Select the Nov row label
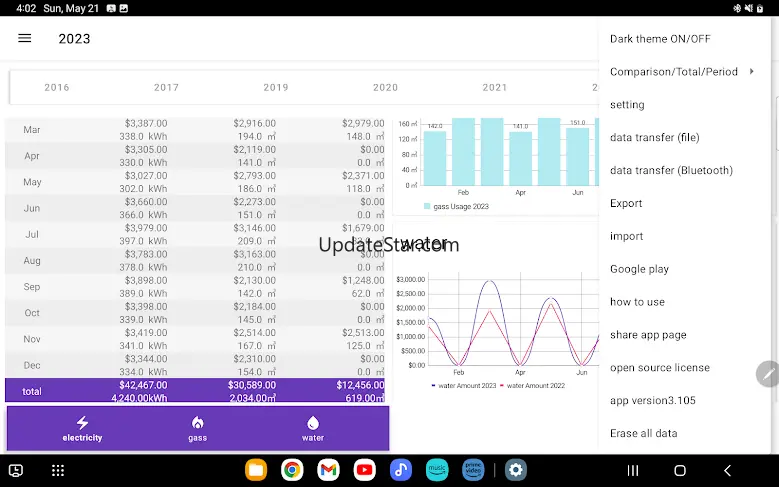The width and height of the screenshot is (779, 487). (x=32, y=339)
